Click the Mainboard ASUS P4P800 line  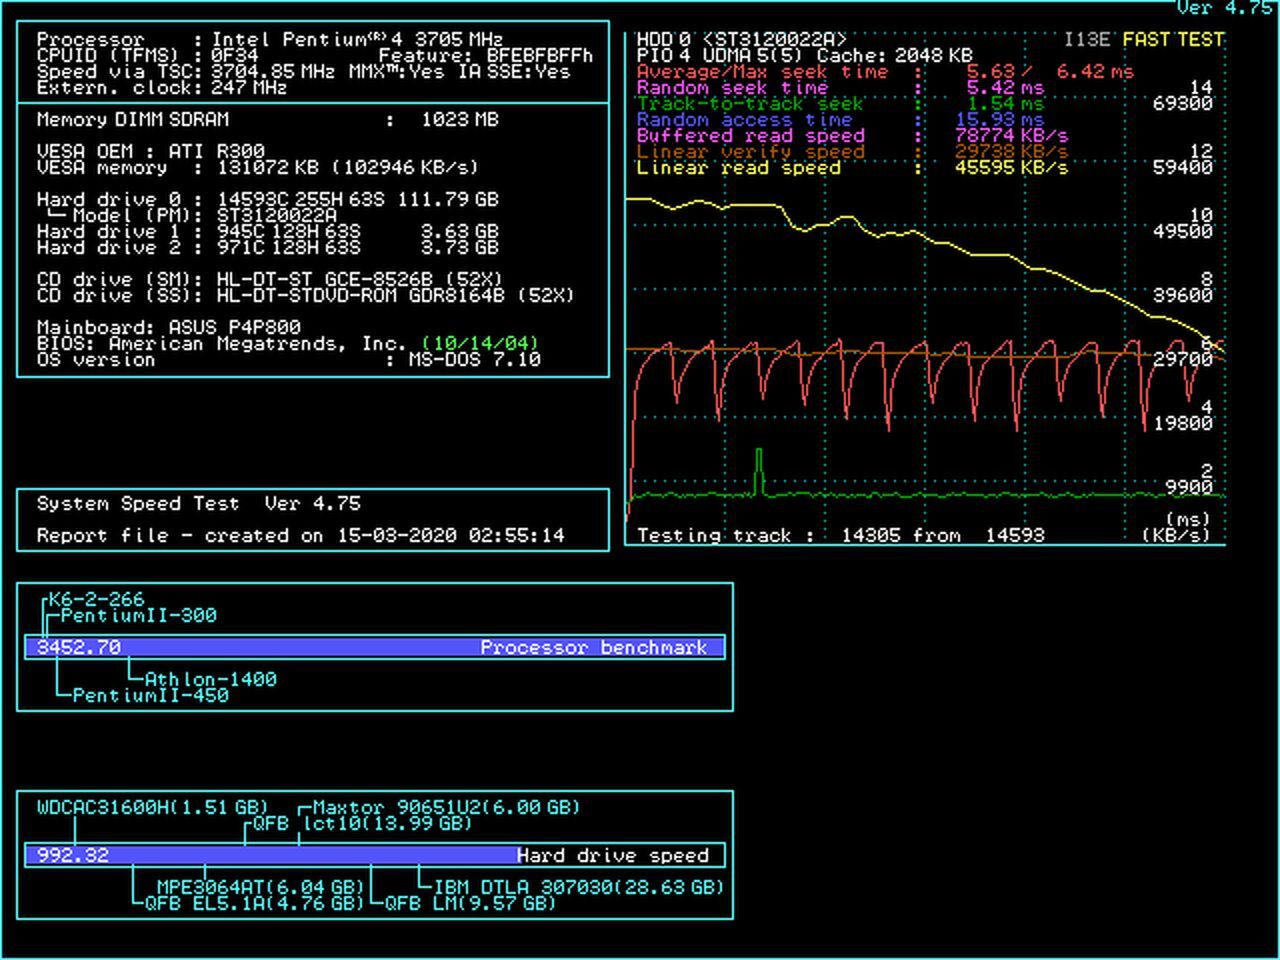tap(168, 327)
